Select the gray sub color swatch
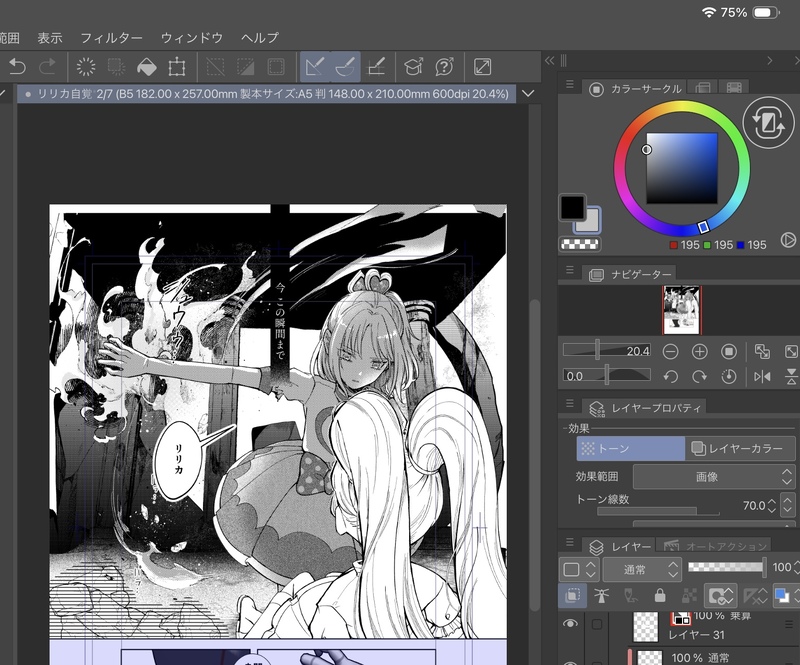 [590, 221]
